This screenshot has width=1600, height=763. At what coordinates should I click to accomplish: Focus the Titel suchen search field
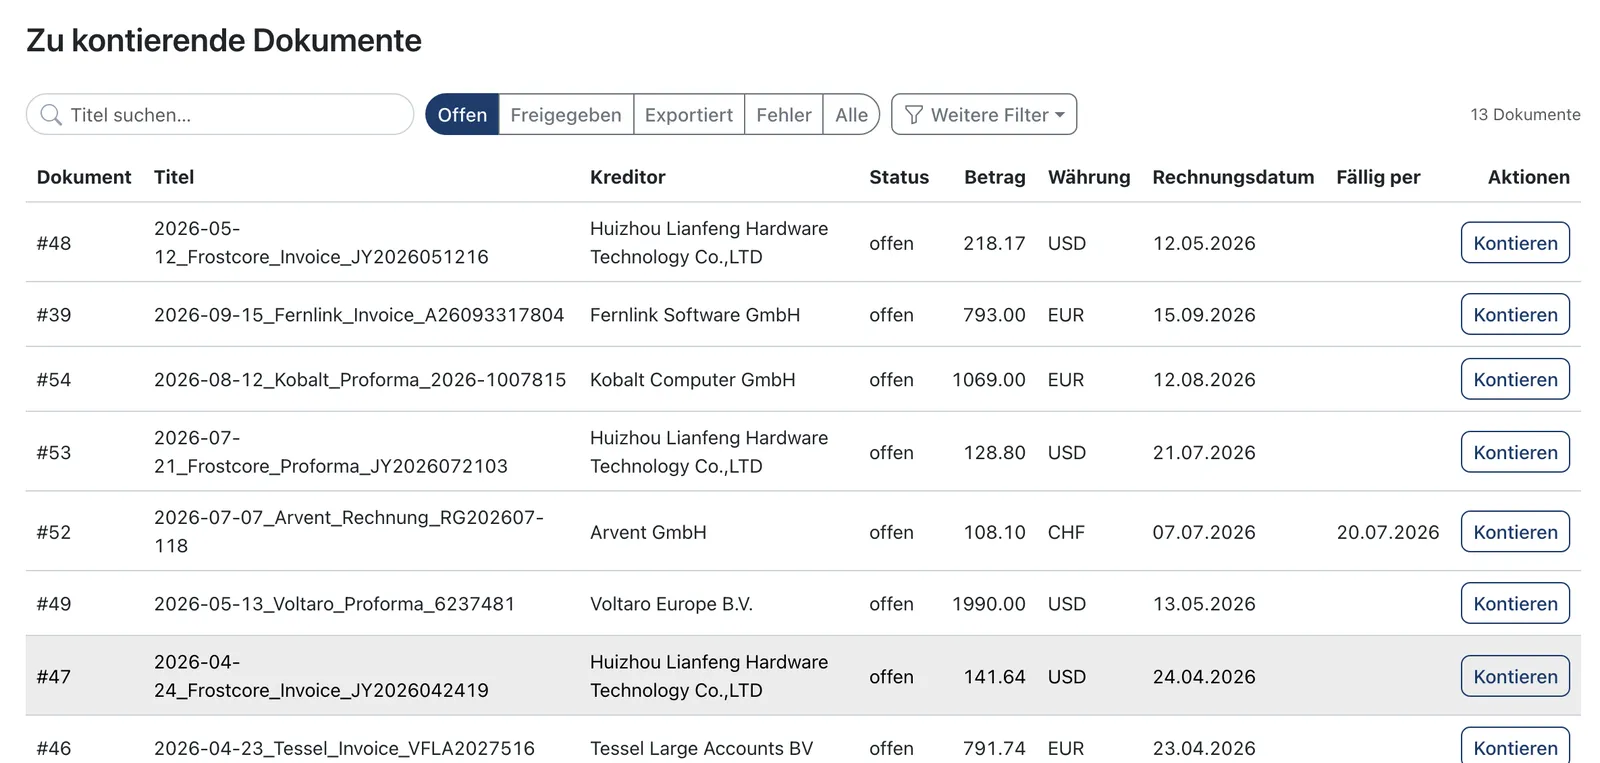coord(220,114)
